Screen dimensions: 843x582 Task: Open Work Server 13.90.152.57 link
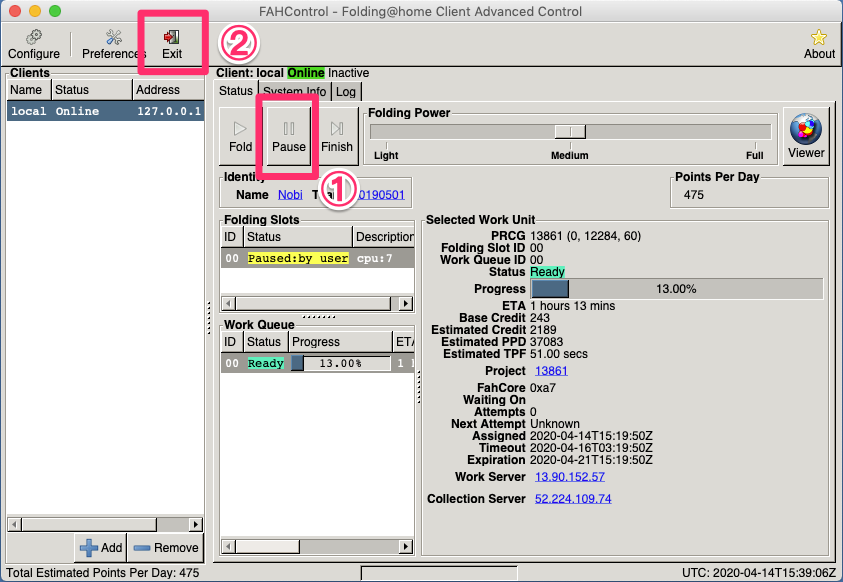(x=569, y=477)
